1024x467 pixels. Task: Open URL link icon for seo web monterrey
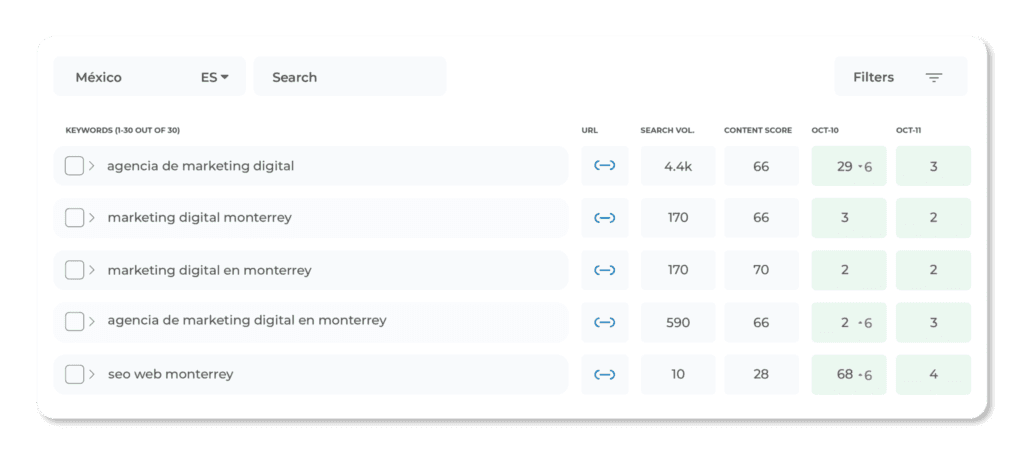(x=604, y=375)
